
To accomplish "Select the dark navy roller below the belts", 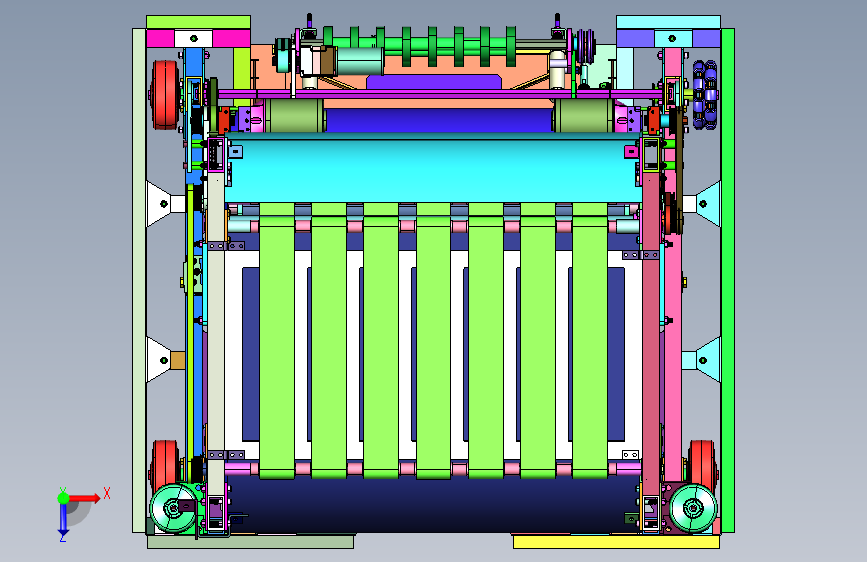I will tap(434, 504).
